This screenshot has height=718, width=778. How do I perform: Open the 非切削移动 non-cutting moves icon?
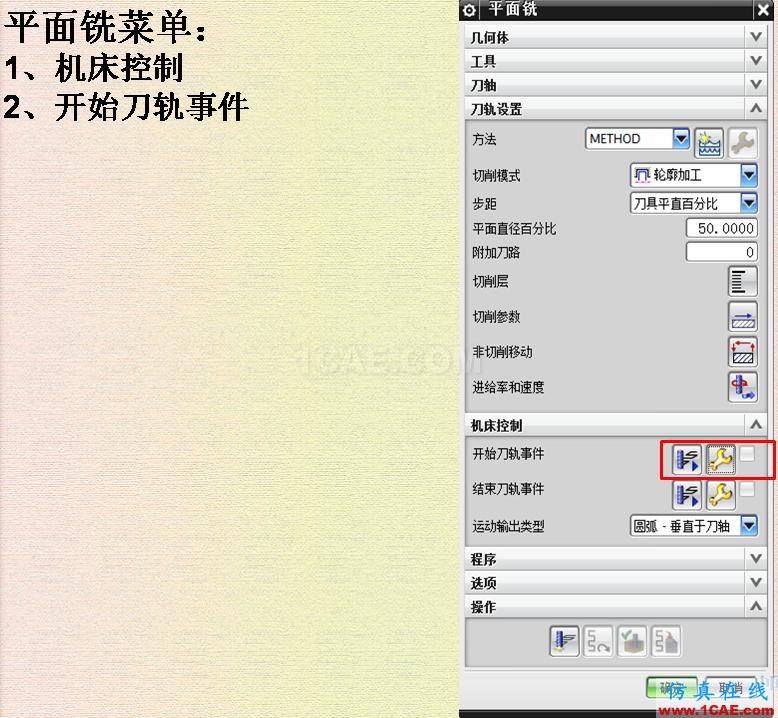[x=743, y=352]
